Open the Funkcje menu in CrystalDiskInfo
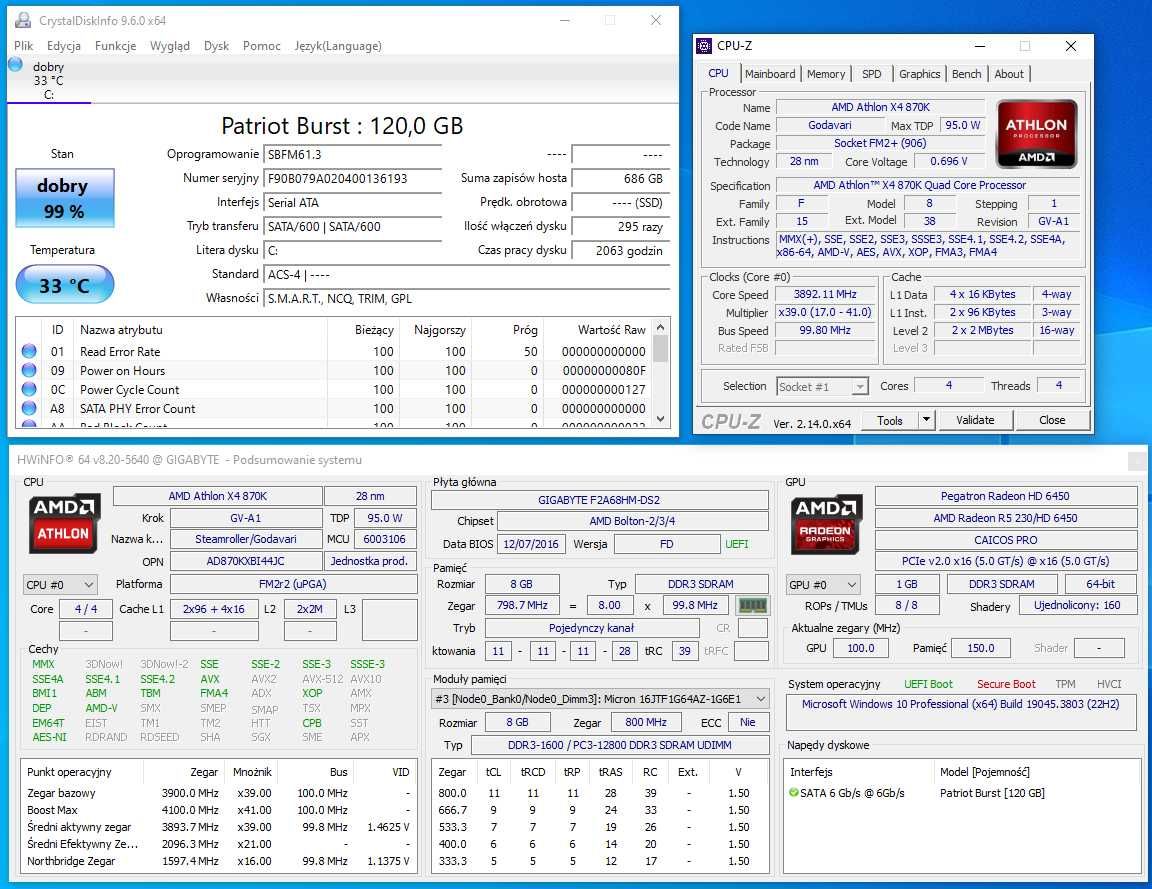 [x=115, y=46]
